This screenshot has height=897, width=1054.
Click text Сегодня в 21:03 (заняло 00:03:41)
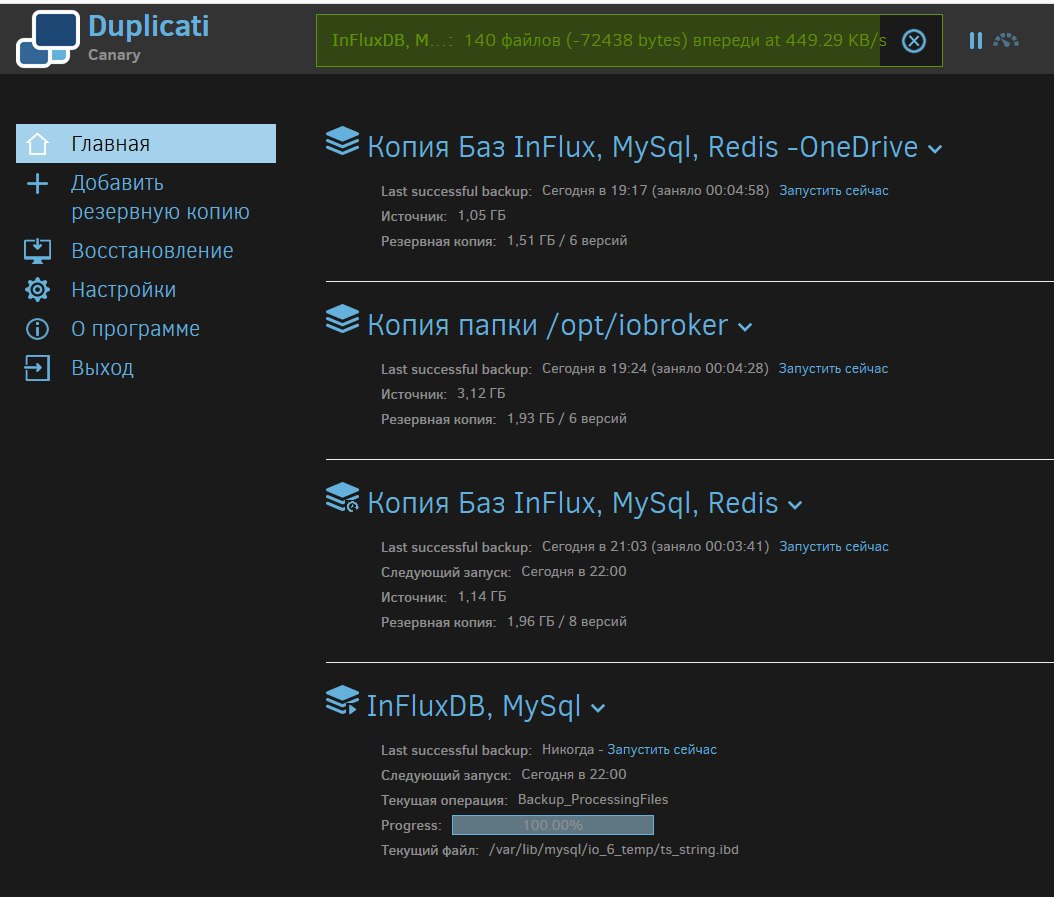(x=655, y=547)
